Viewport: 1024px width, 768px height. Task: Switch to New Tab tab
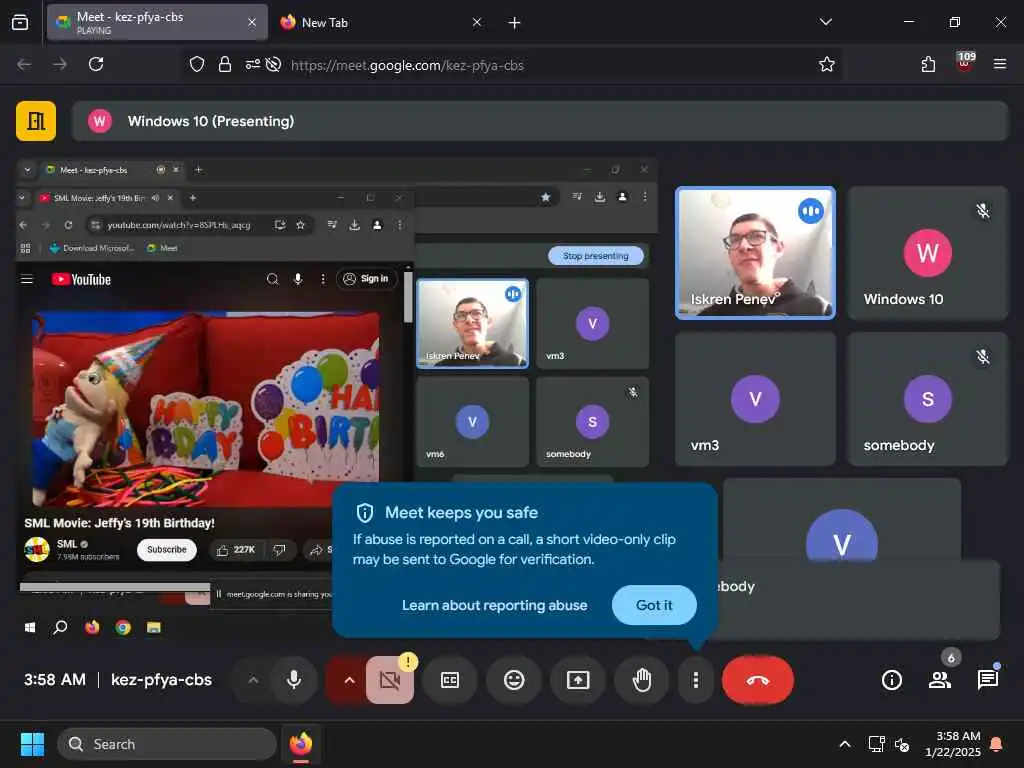click(x=382, y=22)
